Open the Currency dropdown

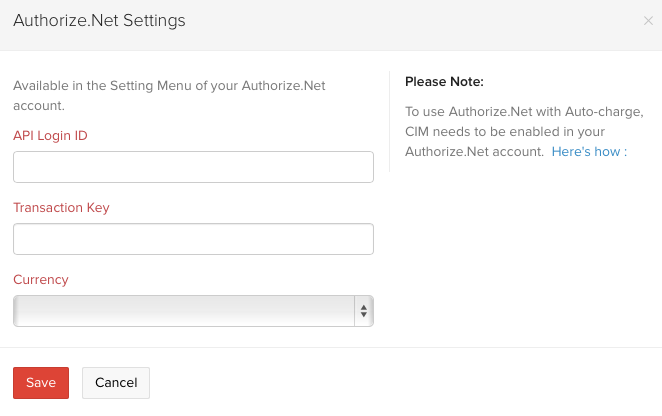click(185, 311)
